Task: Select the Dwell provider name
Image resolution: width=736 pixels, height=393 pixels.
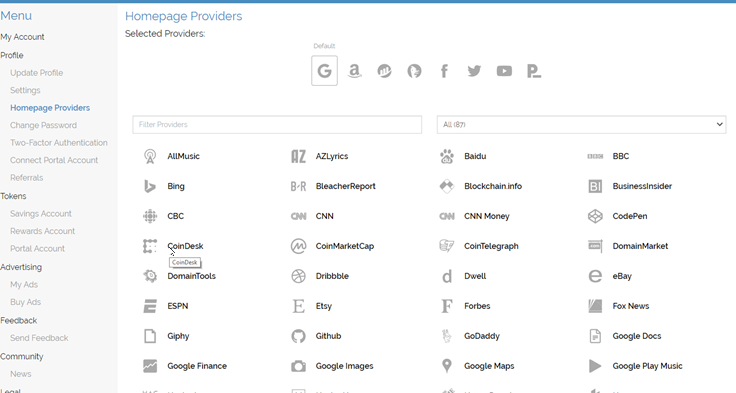Action: point(475,276)
